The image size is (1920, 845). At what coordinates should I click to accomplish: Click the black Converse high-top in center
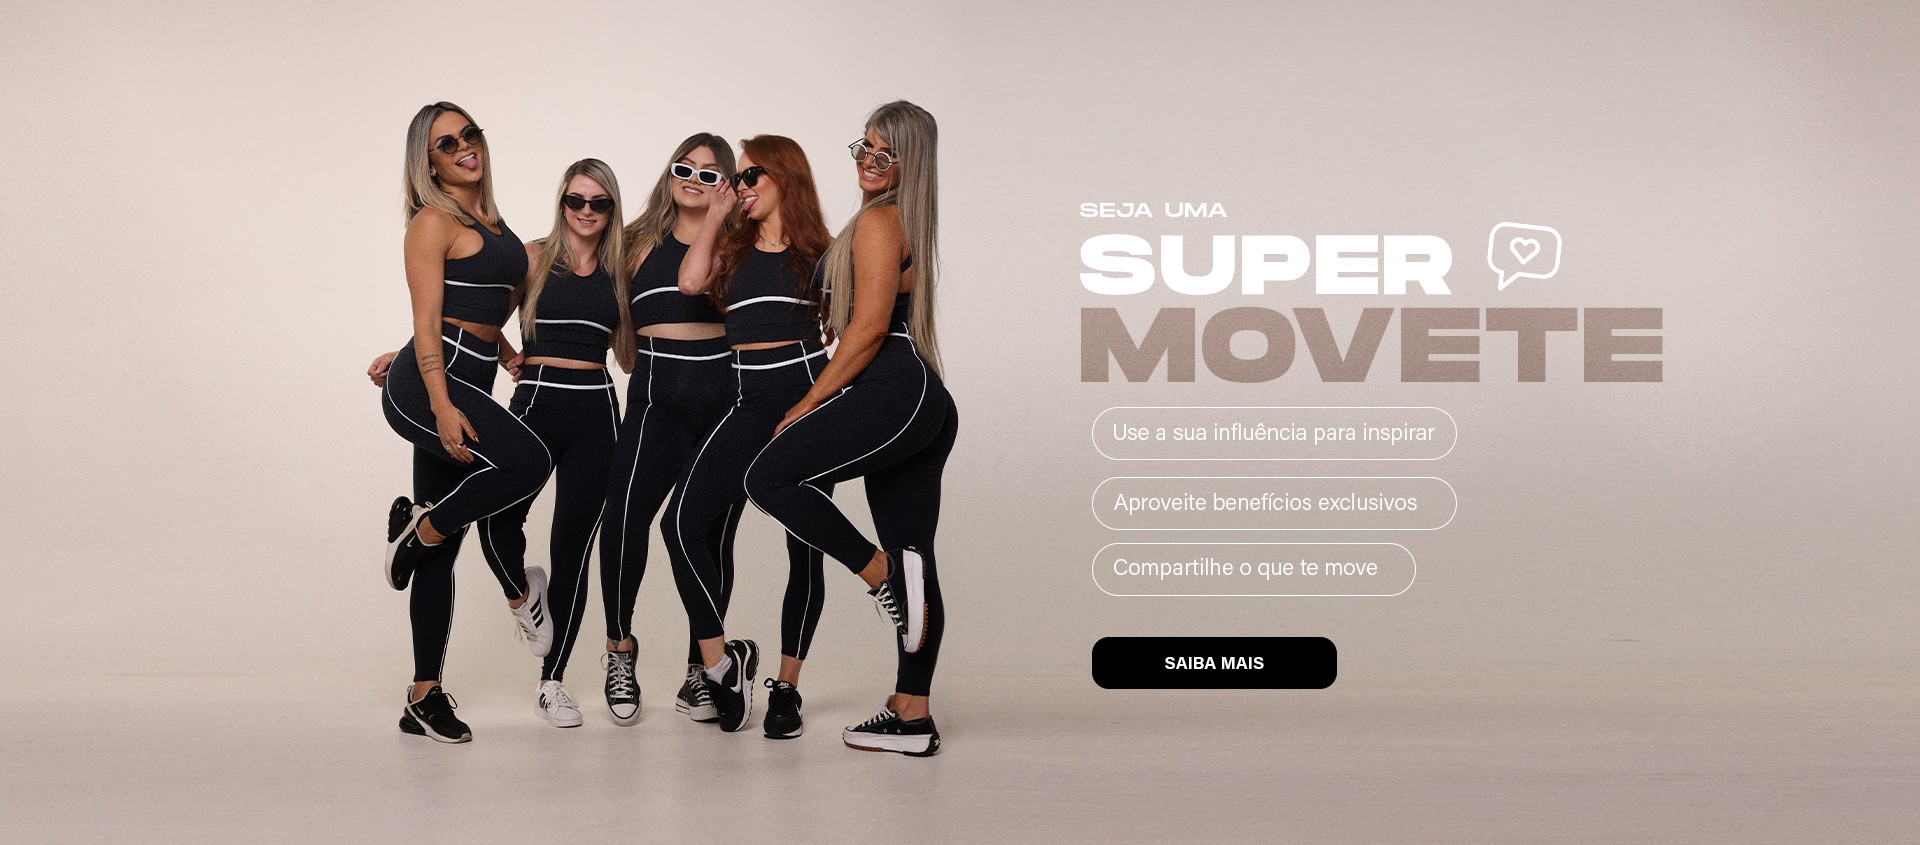(622, 680)
